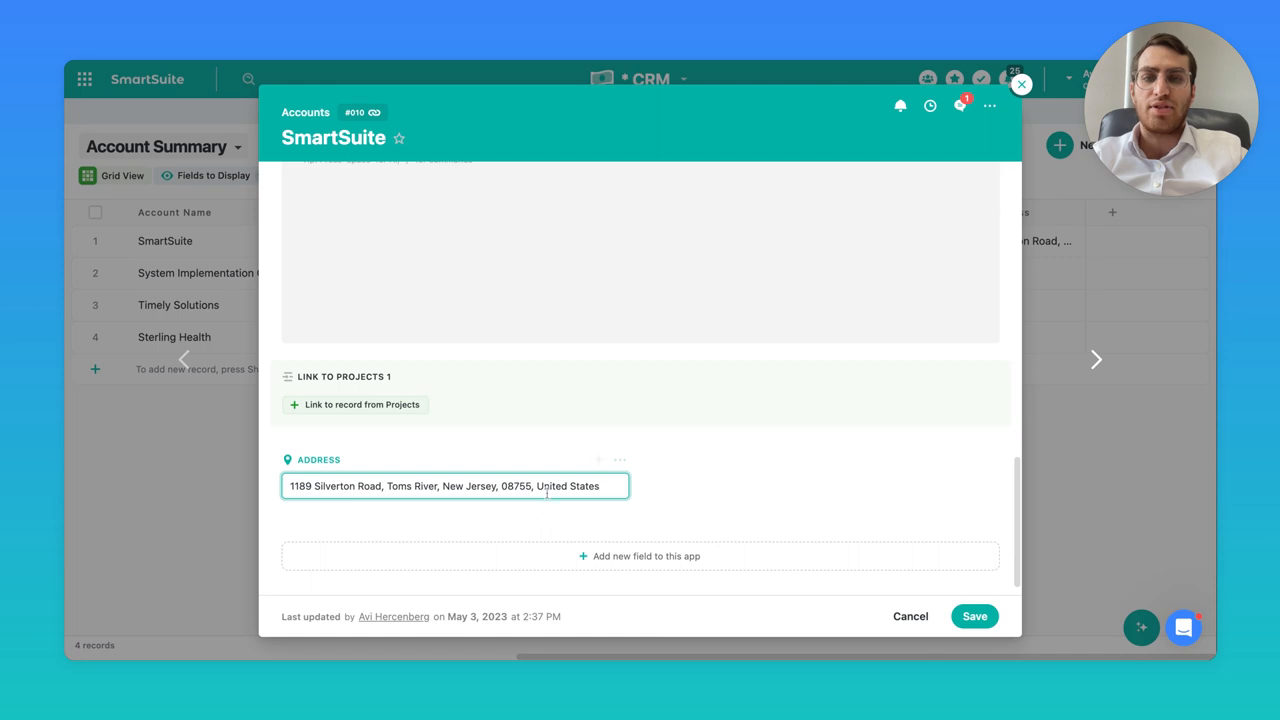This screenshot has height=720, width=1280.
Task: Click the Grid View icon
Action: tap(88, 176)
